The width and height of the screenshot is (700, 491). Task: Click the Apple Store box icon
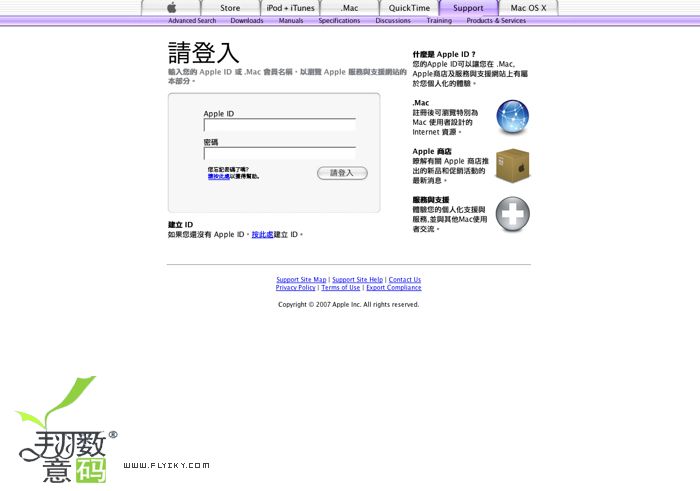[512, 166]
